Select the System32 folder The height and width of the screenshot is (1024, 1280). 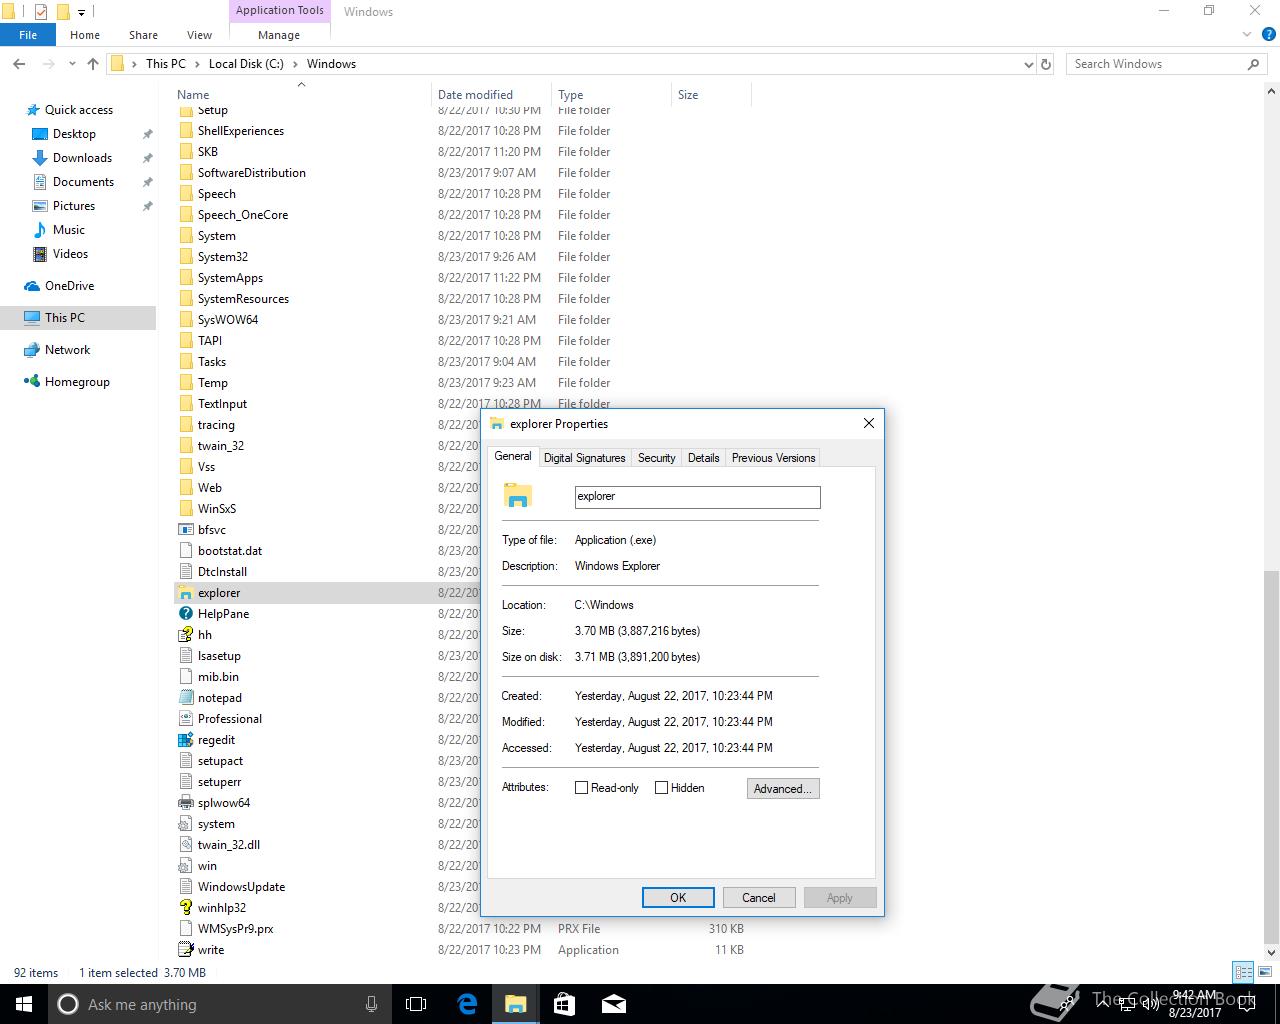point(222,257)
